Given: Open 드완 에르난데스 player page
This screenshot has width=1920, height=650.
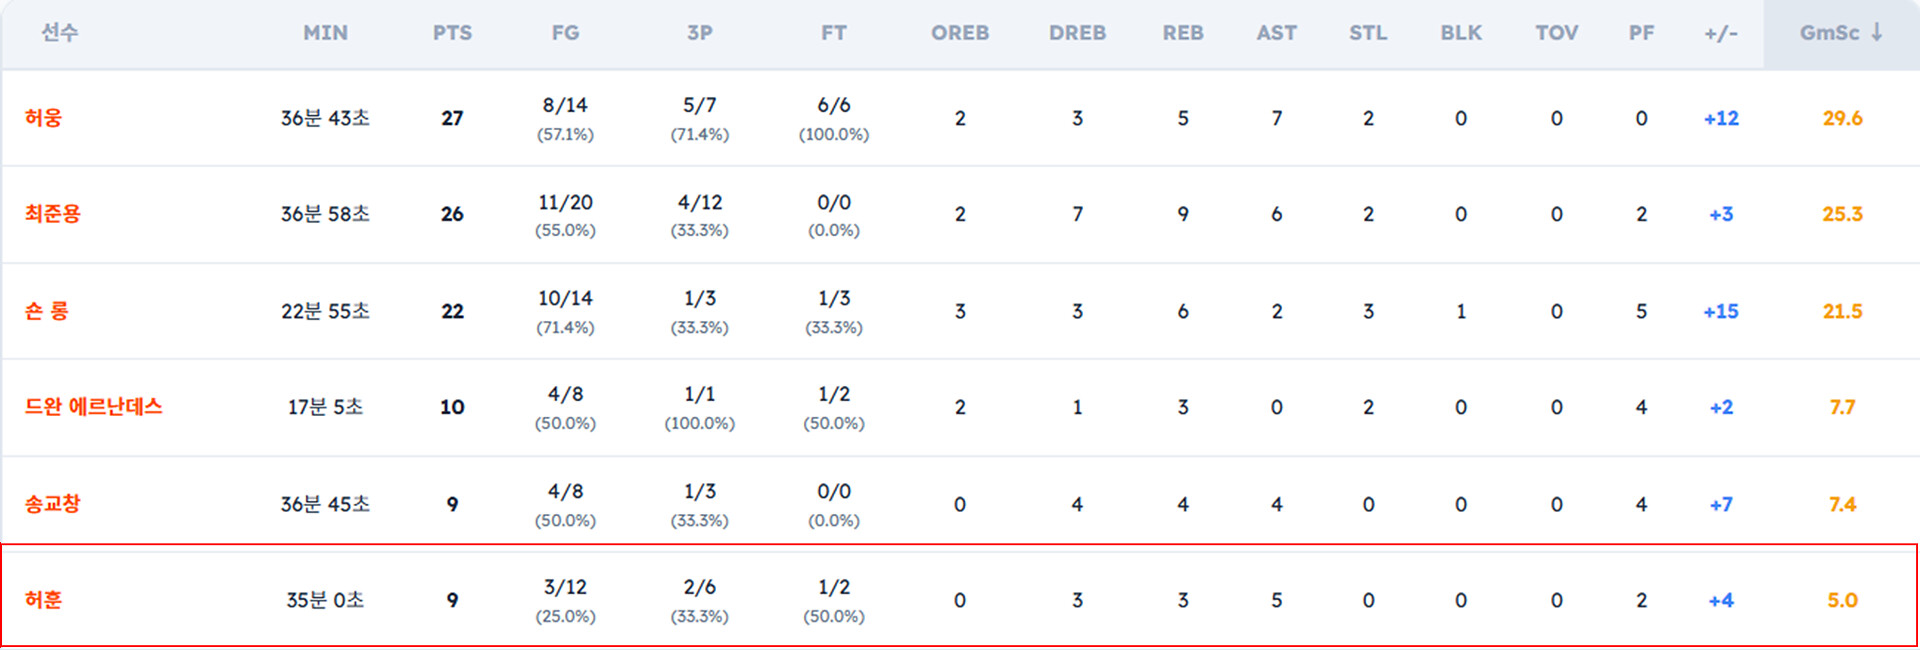Looking at the screenshot, I should 93,407.
